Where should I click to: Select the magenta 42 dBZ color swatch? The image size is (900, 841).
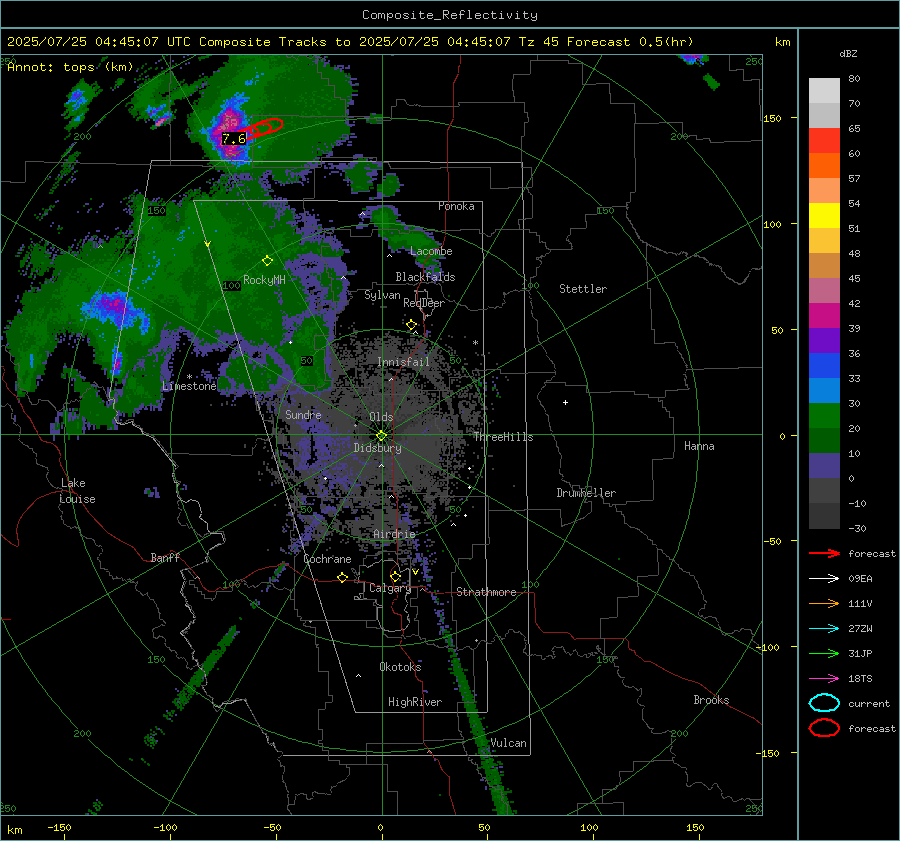824,315
